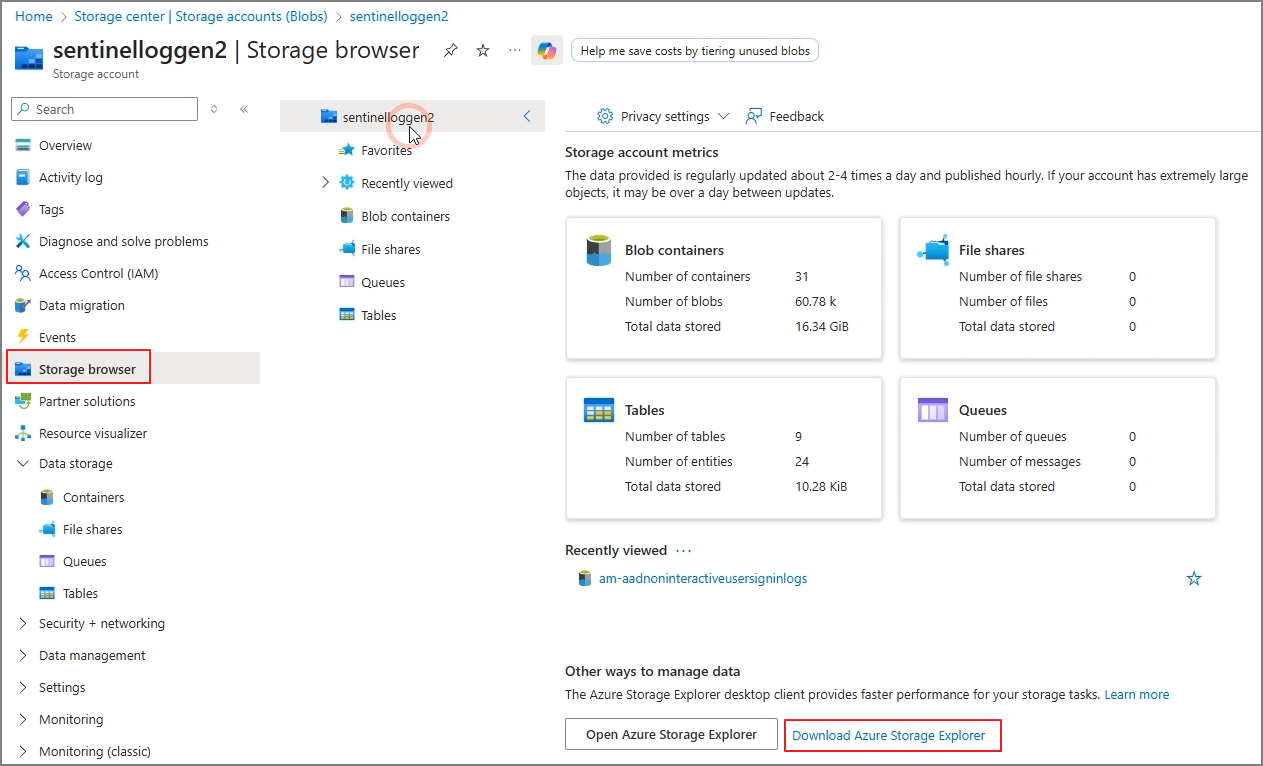The width and height of the screenshot is (1263, 766).
Task: Click the Blob containers card icon
Action: (599, 250)
